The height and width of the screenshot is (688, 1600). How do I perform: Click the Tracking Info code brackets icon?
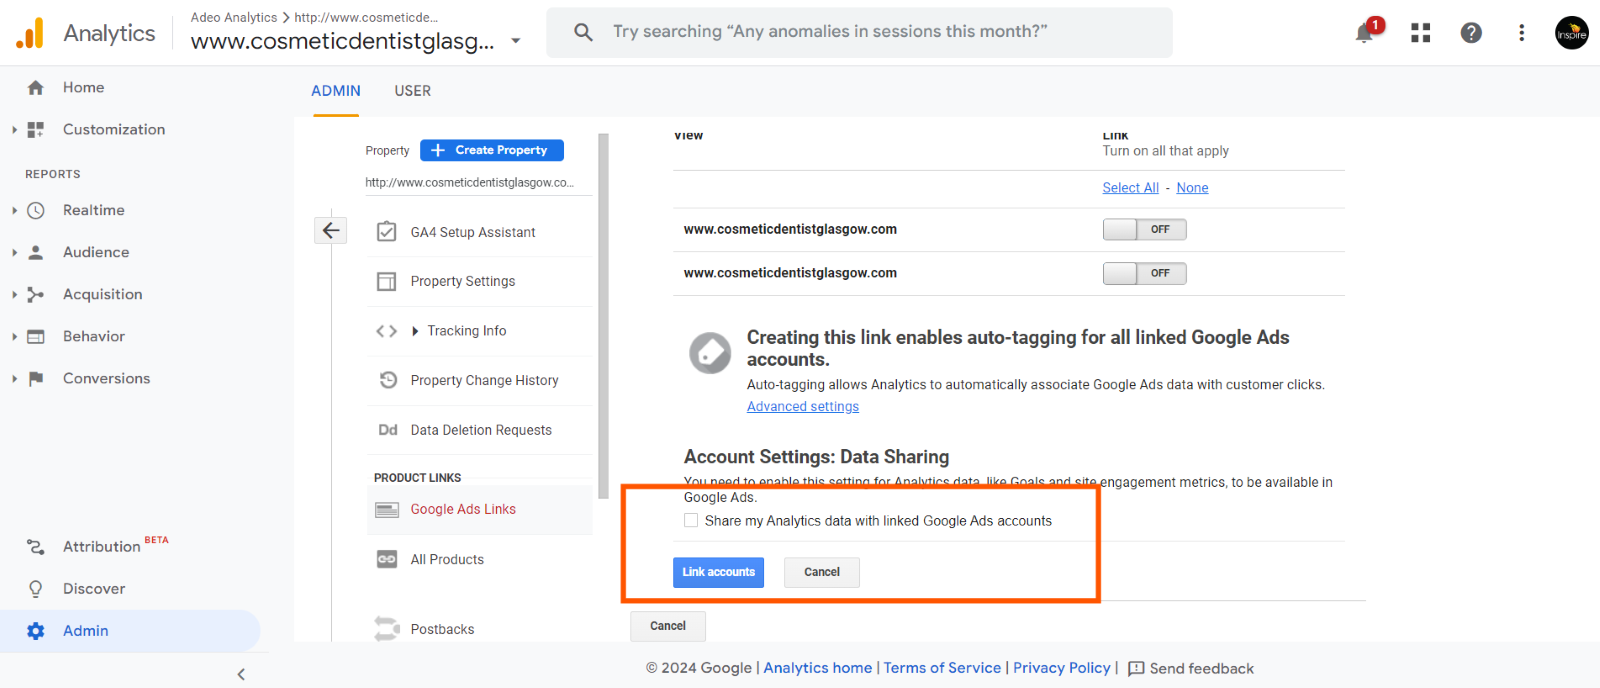pyautogui.click(x=387, y=331)
